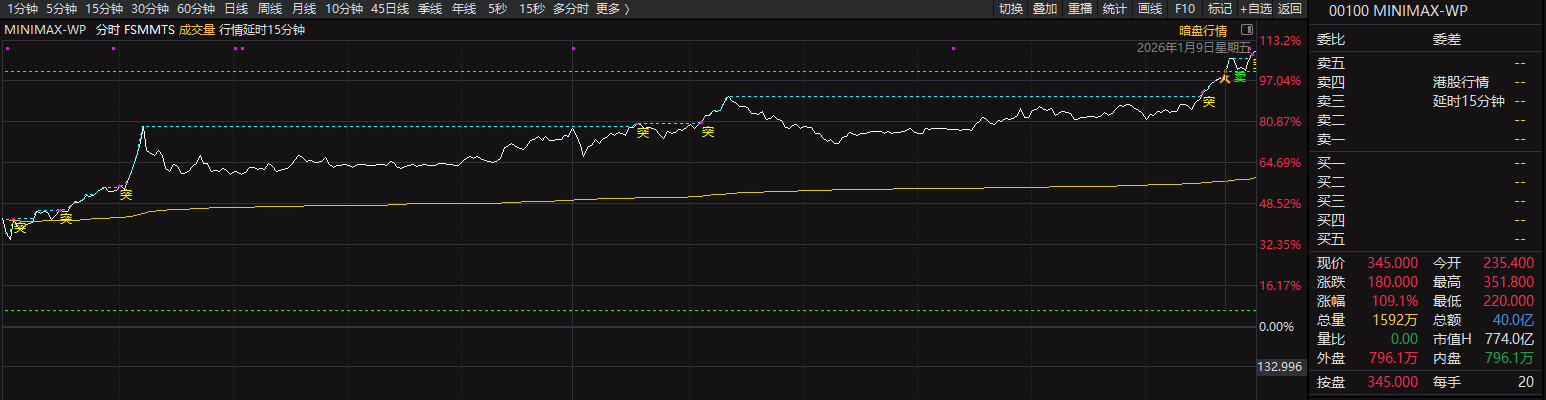Image resolution: width=1546 pixels, height=400 pixels.
Task: Click the 返回 back button
Action: [x=1290, y=9]
